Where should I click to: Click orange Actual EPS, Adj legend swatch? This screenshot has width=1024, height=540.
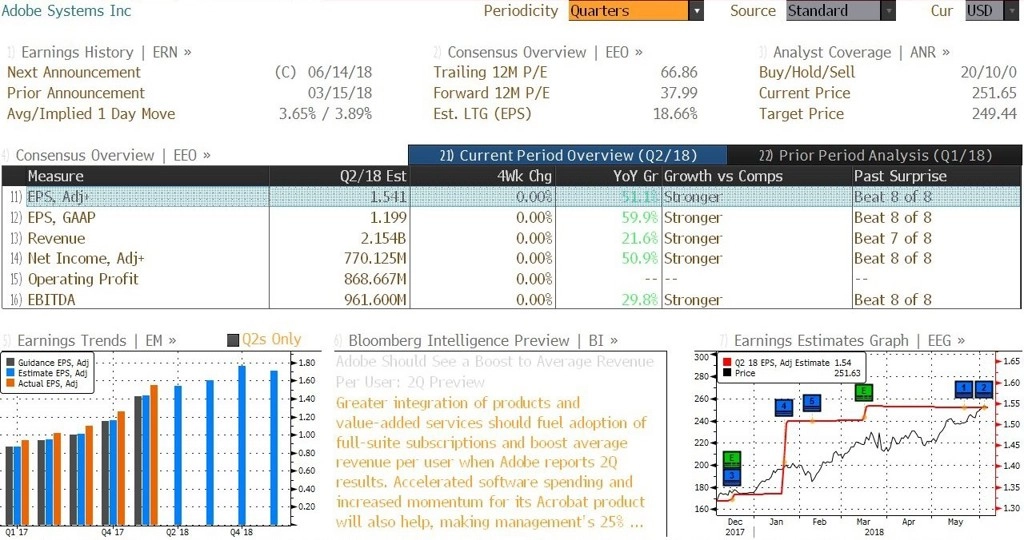tap(10, 383)
